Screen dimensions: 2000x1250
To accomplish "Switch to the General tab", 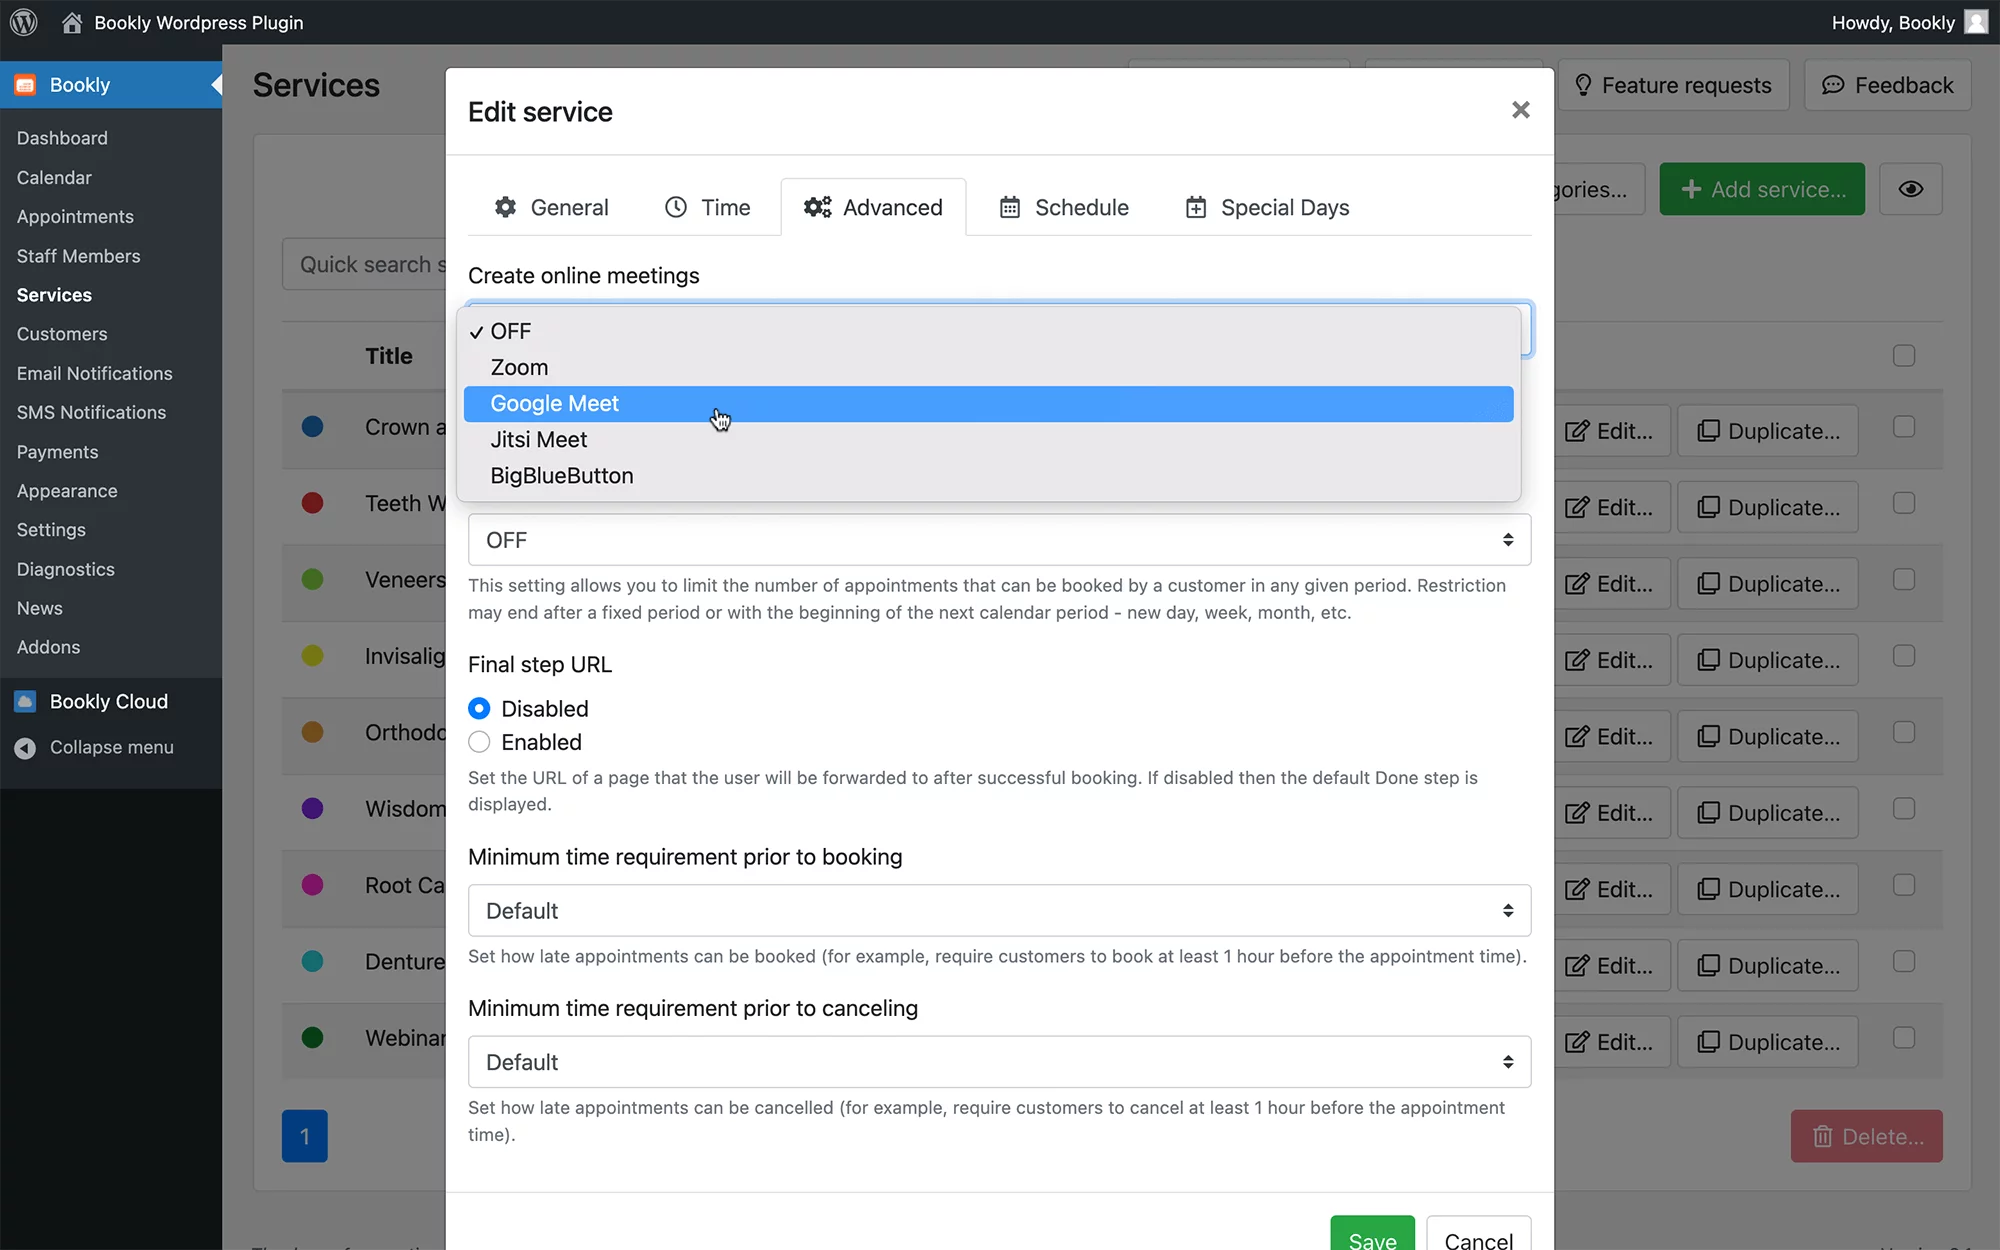I will 551,207.
